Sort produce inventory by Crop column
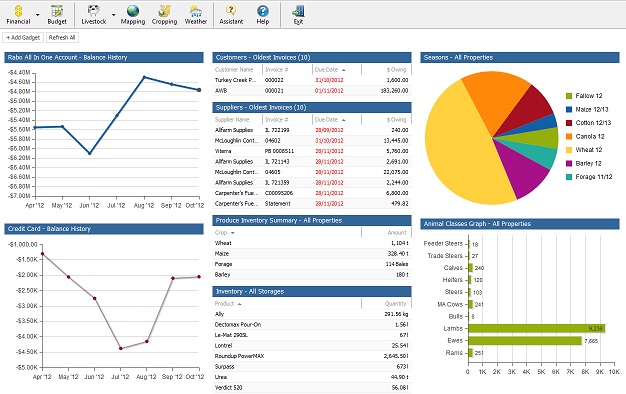 pyautogui.click(x=287, y=232)
